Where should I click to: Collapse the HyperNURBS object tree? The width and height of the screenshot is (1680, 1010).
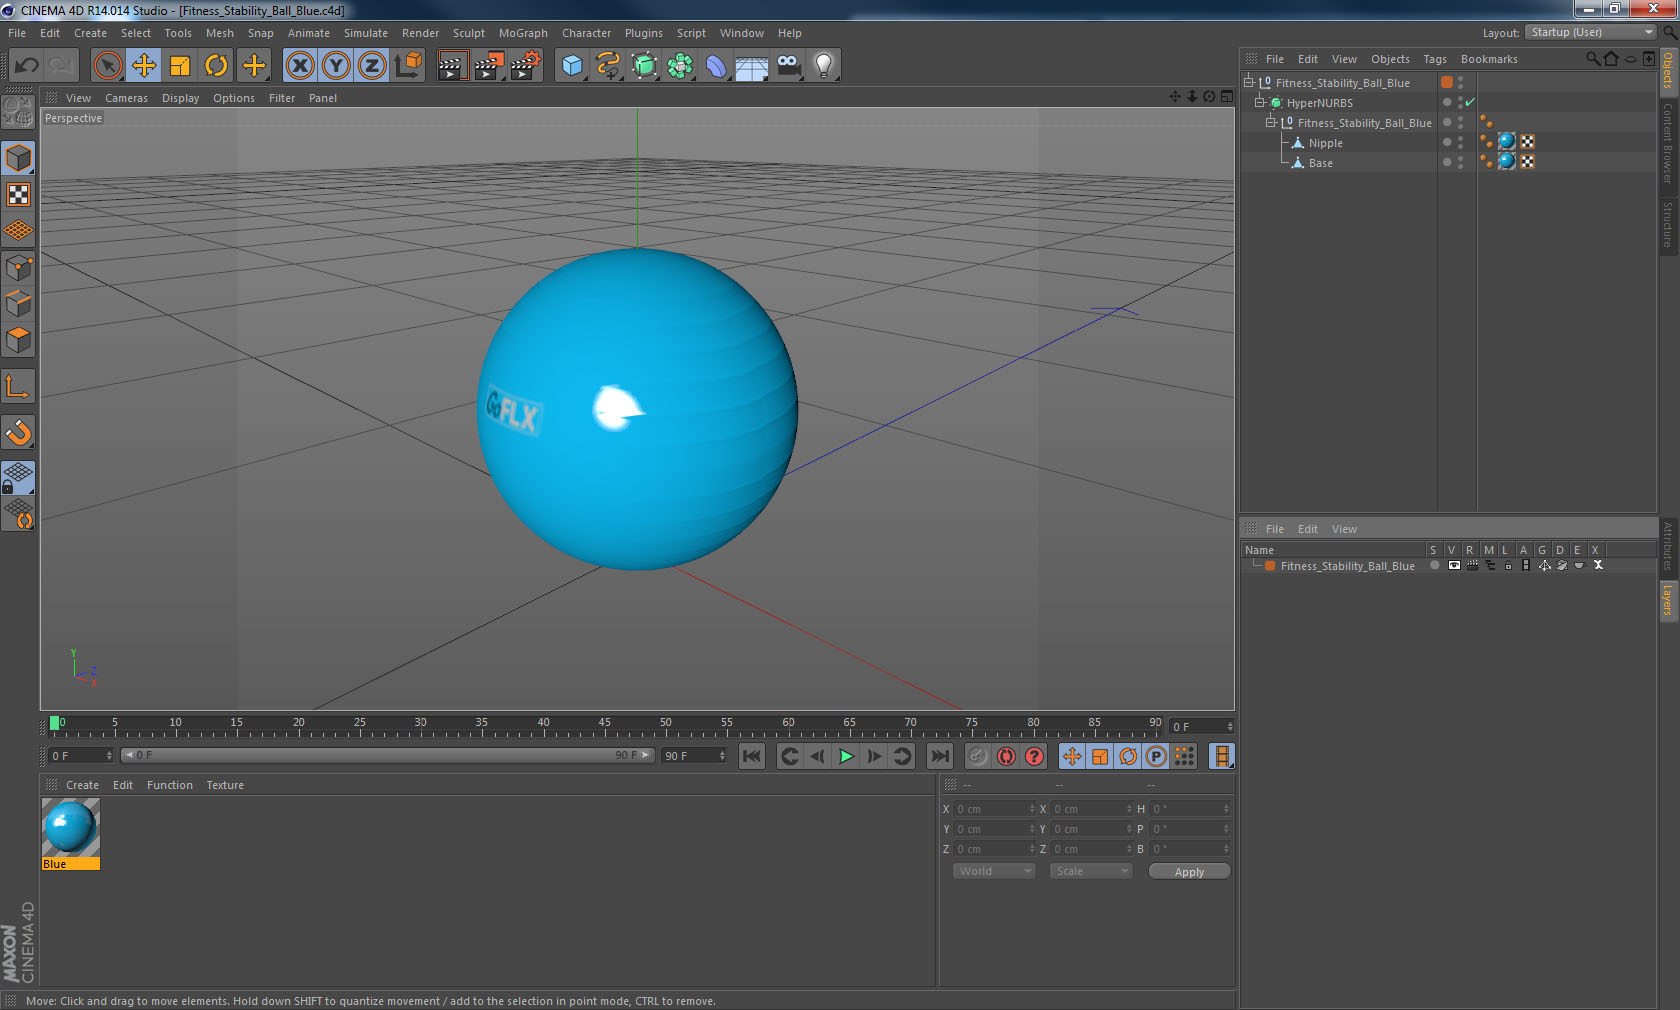pyautogui.click(x=1260, y=103)
